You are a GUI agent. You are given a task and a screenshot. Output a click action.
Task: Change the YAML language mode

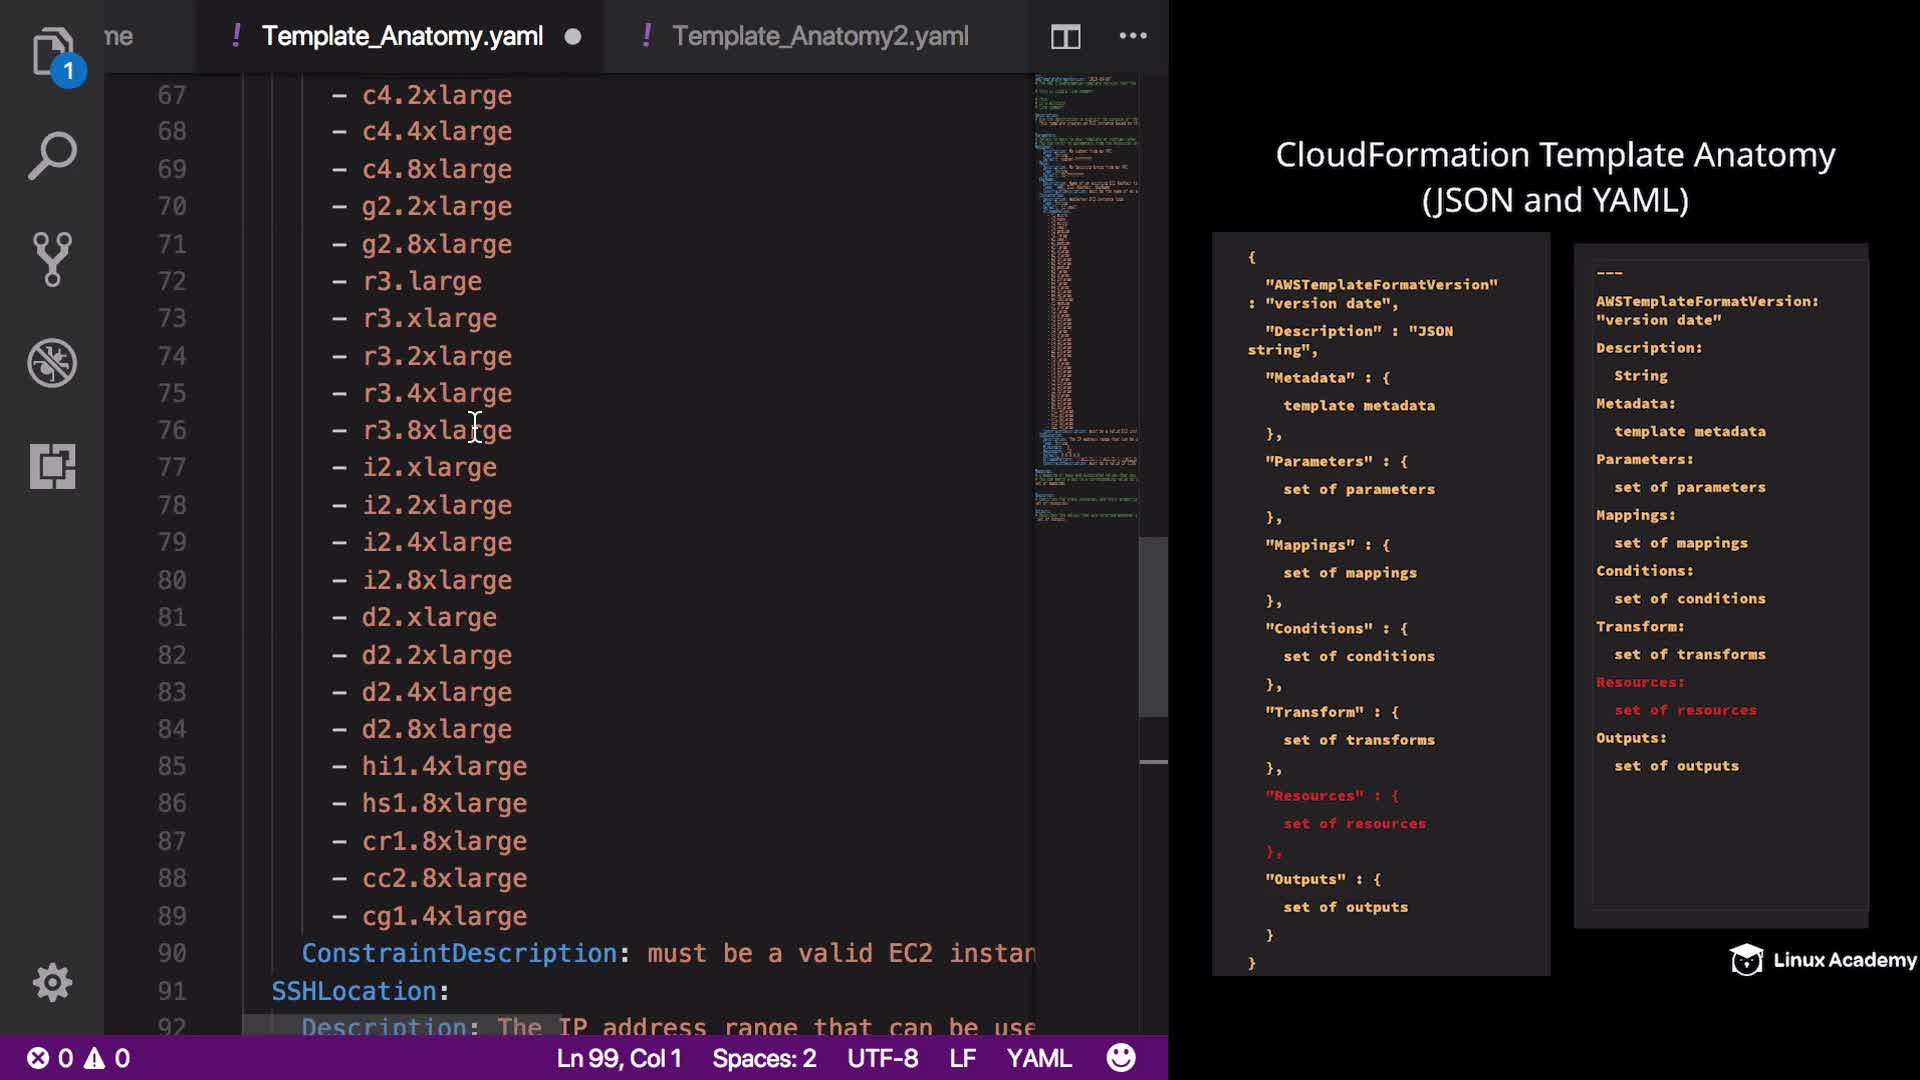point(1038,1057)
